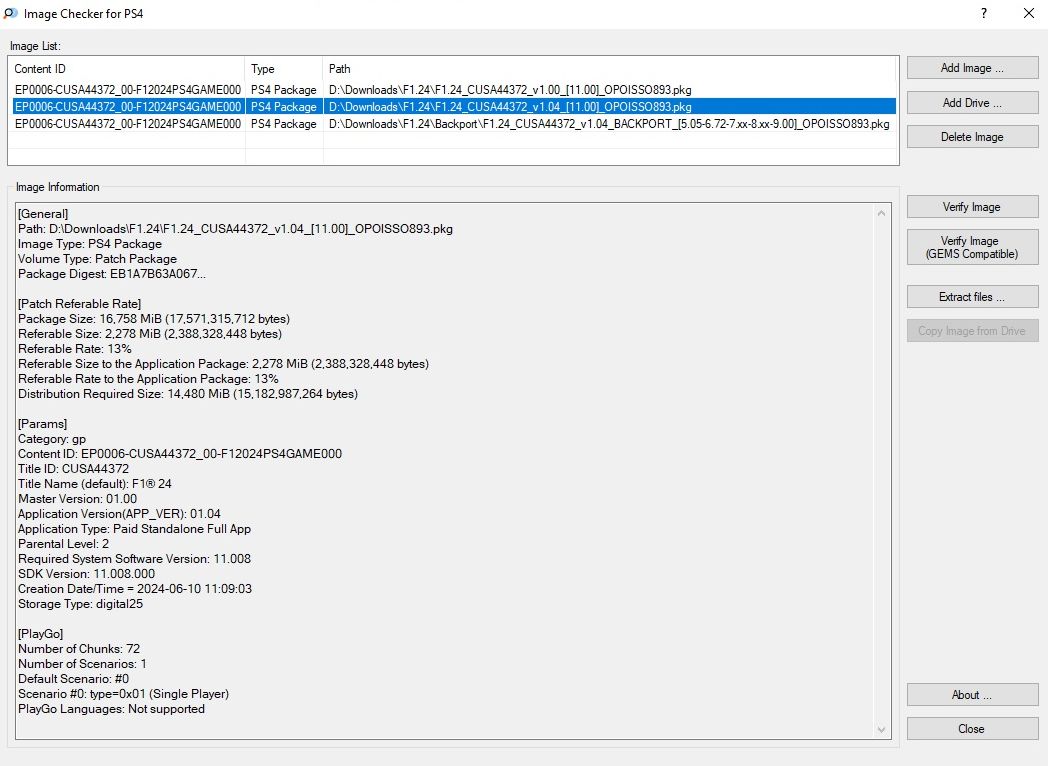Viewport: 1048px width, 766px height.
Task: Click the Package Size: 16,758 MiB line
Action: click(154, 319)
